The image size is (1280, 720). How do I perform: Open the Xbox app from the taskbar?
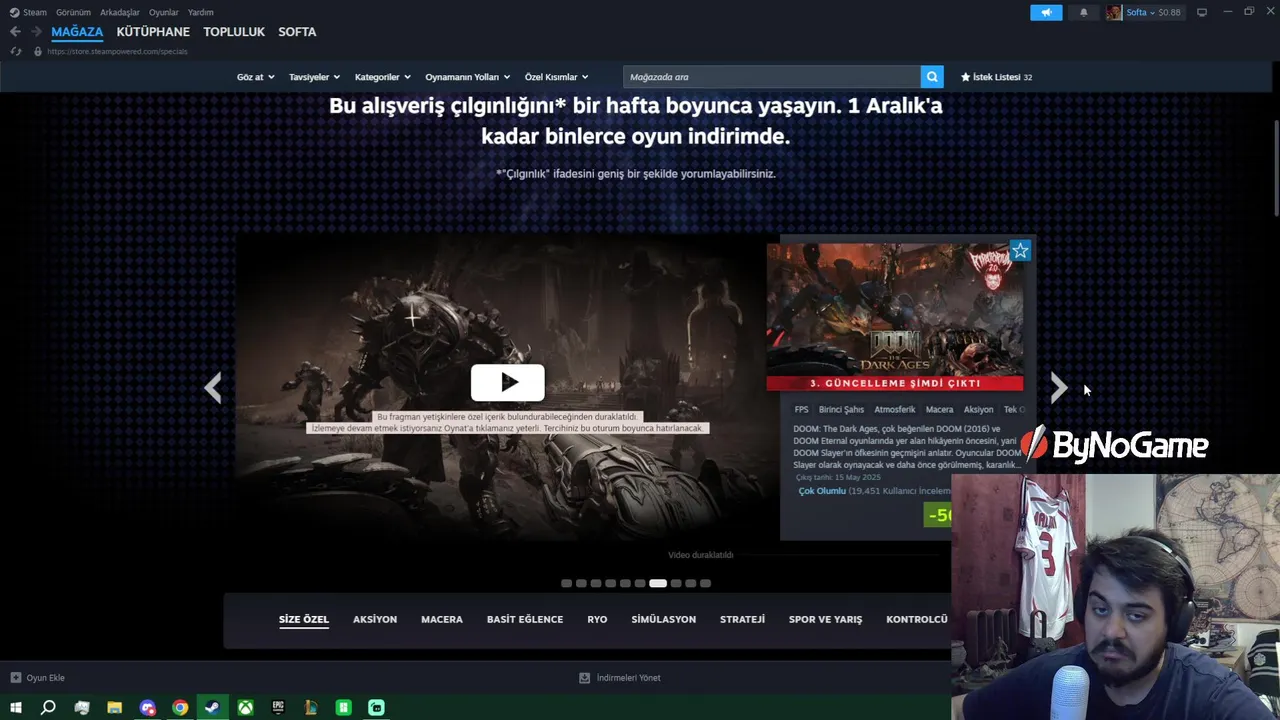[x=245, y=708]
